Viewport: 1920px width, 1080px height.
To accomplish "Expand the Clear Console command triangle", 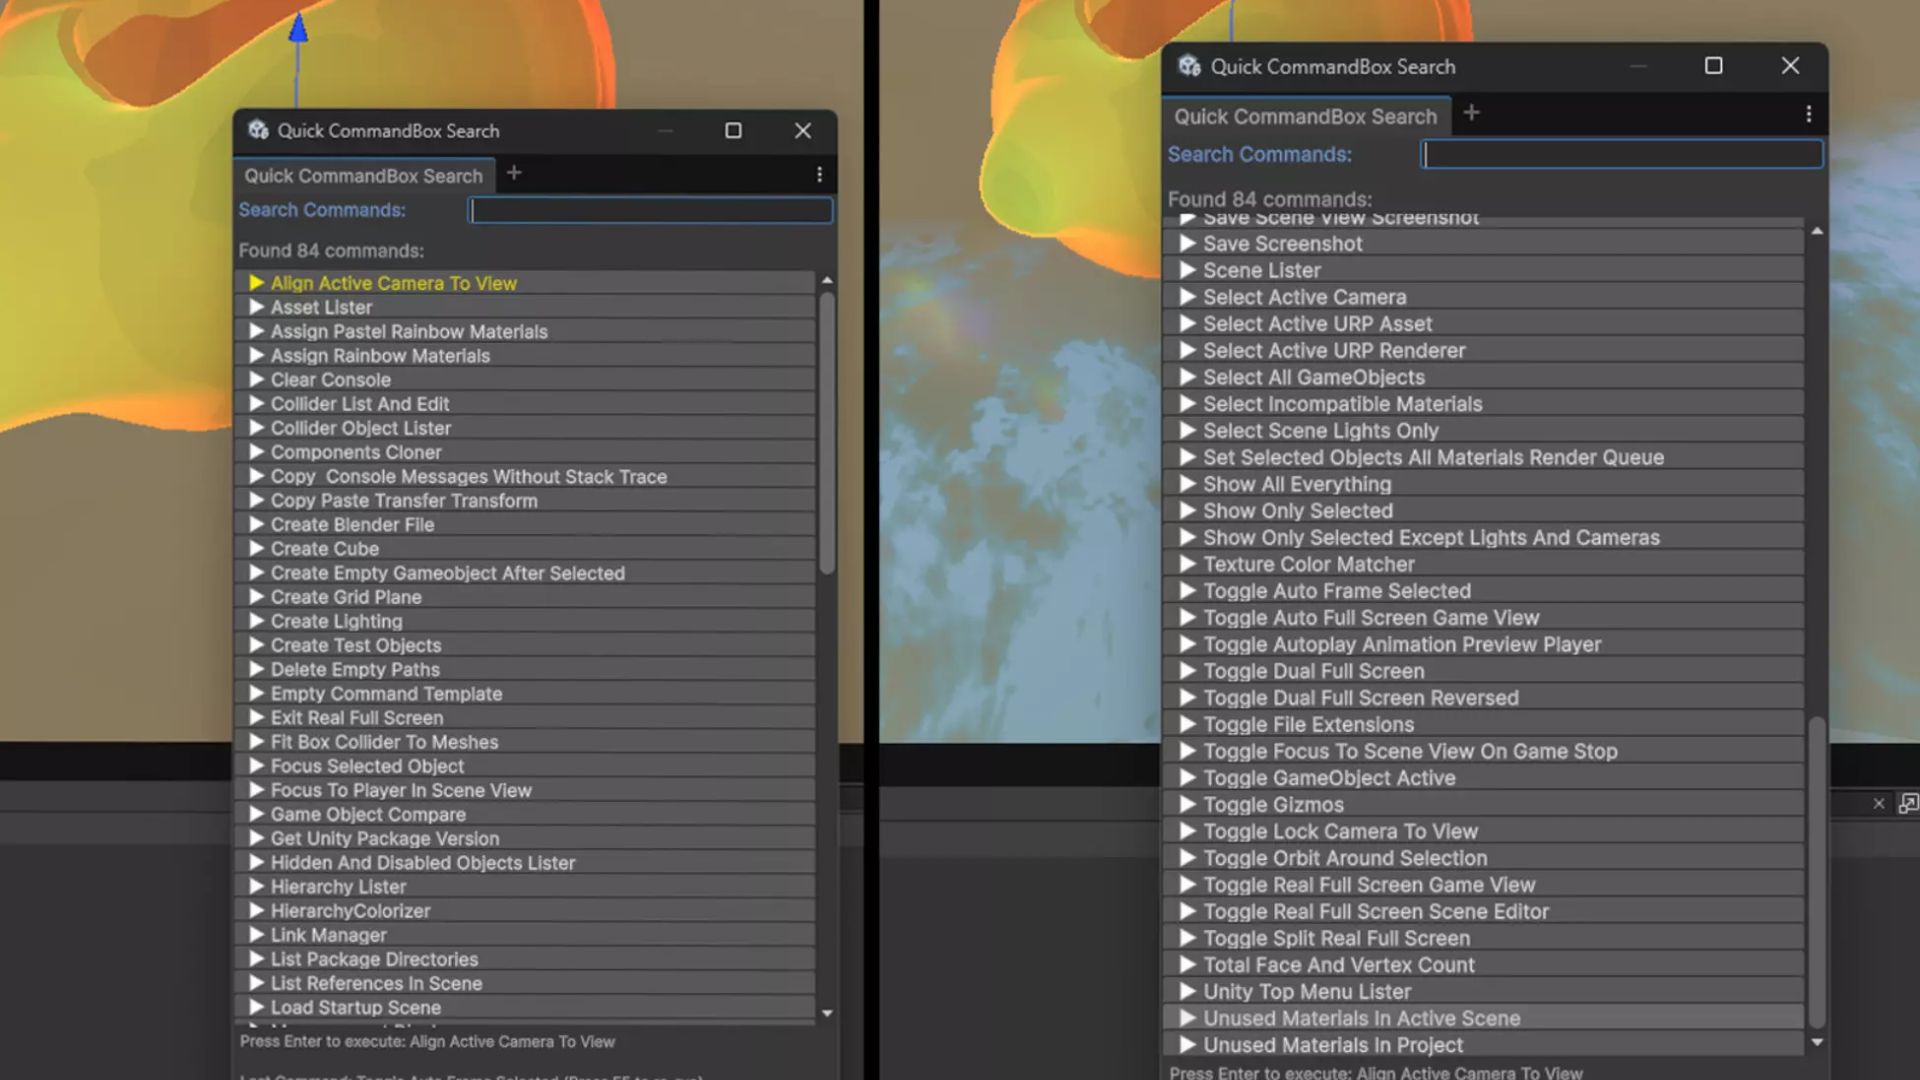I will point(256,379).
